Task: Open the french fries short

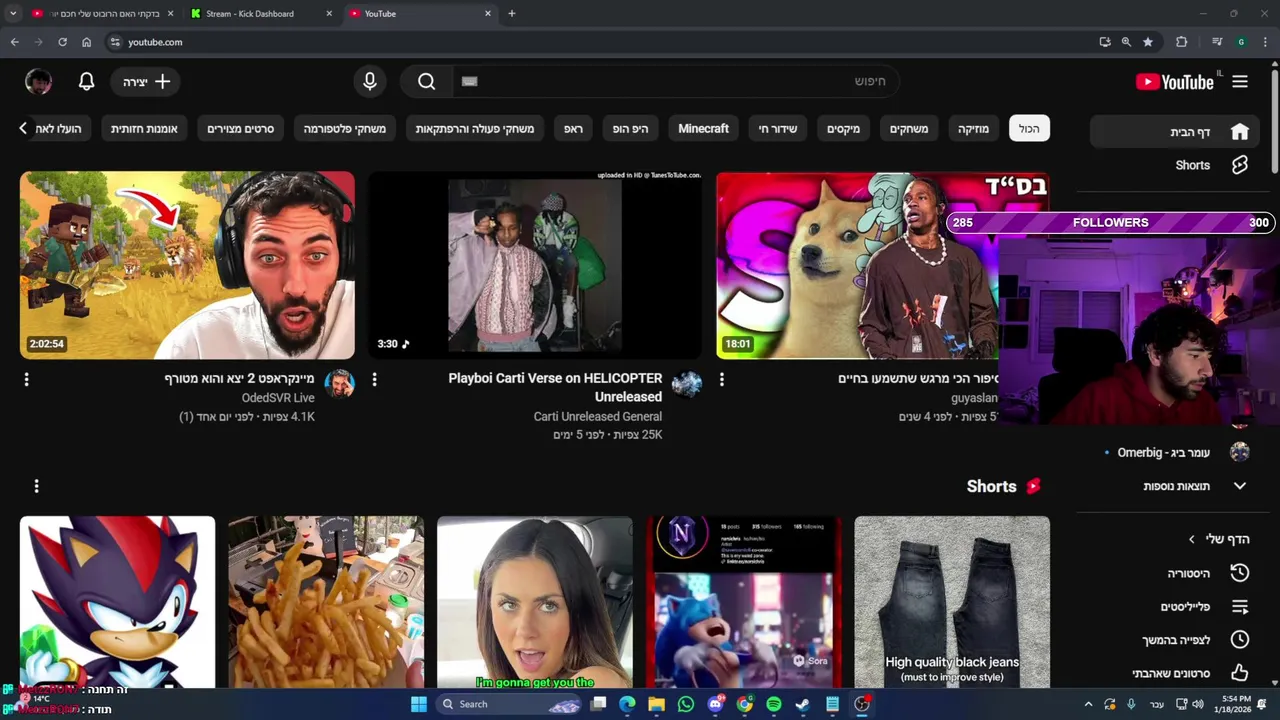Action: [x=326, y=602]
